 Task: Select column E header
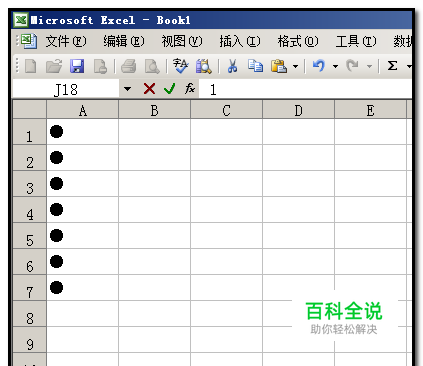(370, 110)
